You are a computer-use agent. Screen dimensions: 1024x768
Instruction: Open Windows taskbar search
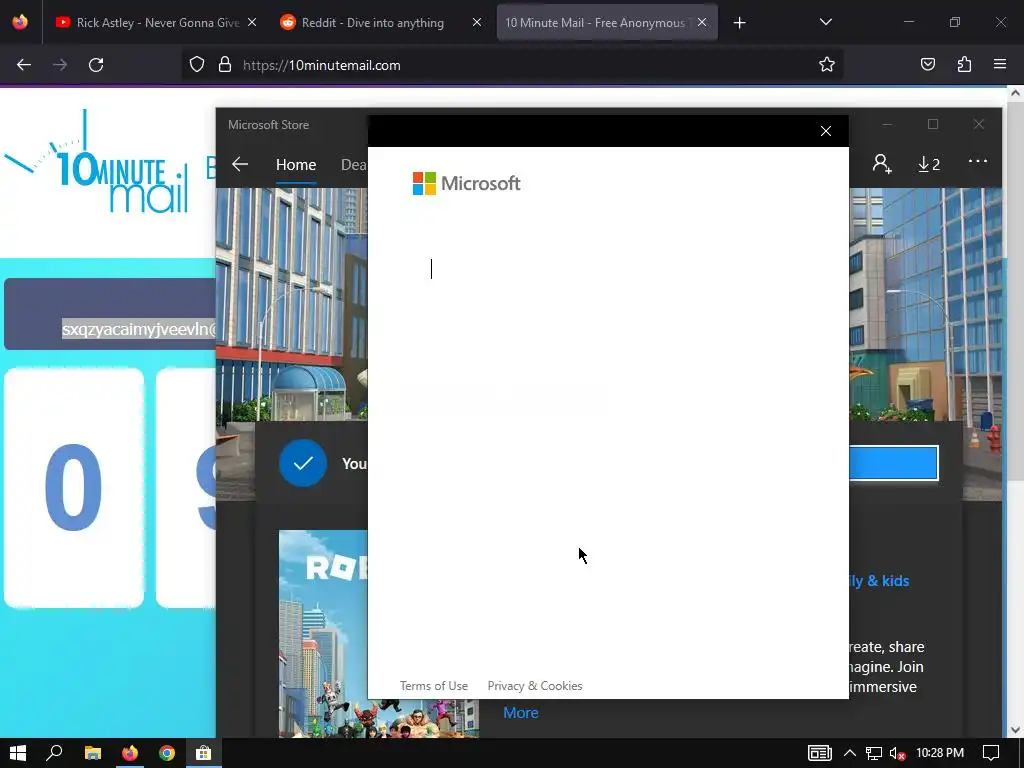[x=54, y=753]
